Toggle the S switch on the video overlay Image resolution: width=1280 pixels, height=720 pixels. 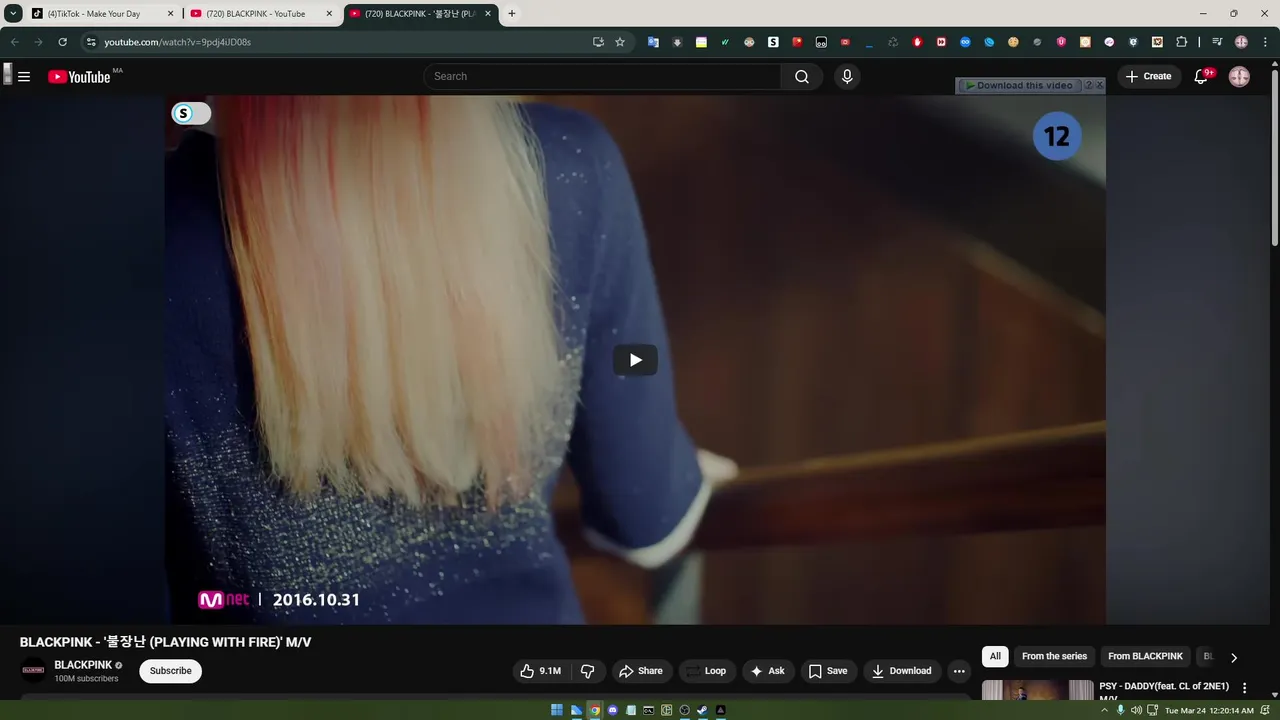[190, 113]
